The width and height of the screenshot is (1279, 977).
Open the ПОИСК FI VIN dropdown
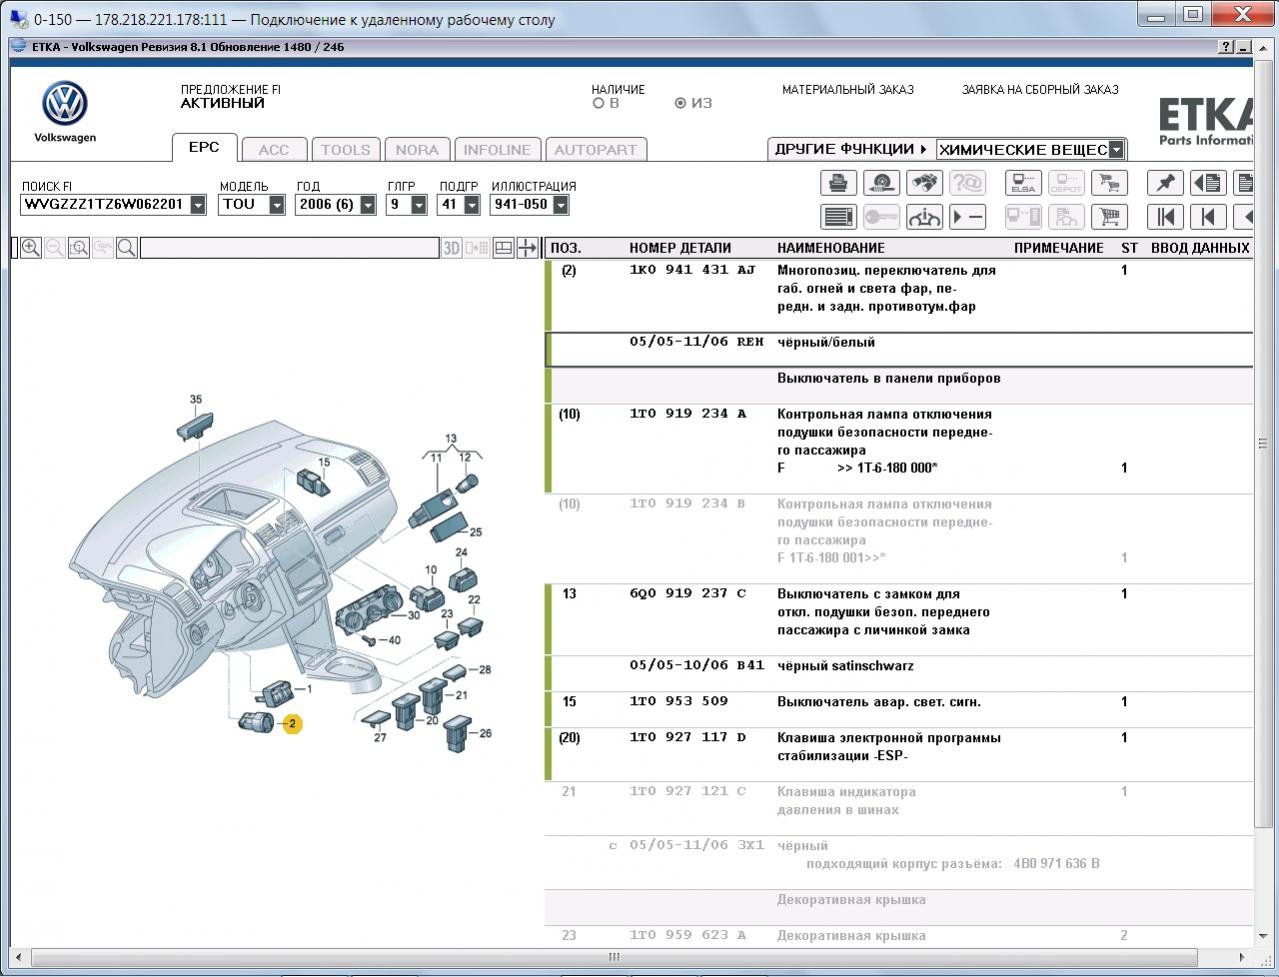198,205
